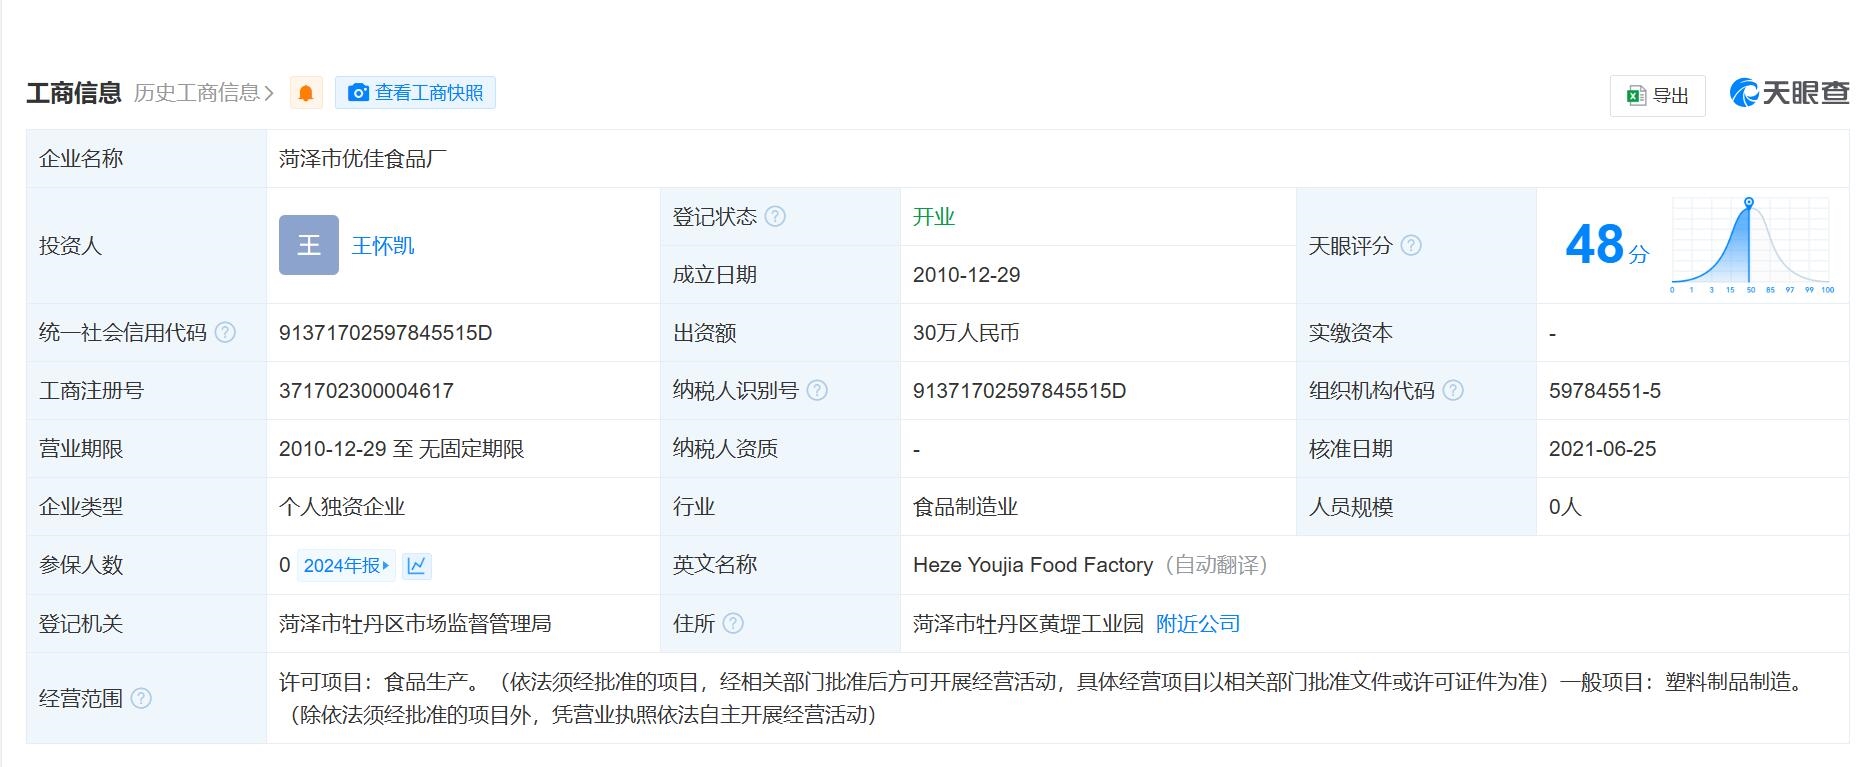Click the business term 2010-12-29 至 无固定期限
This screenshot has height=767, width=1872.
tap(402, 449)
